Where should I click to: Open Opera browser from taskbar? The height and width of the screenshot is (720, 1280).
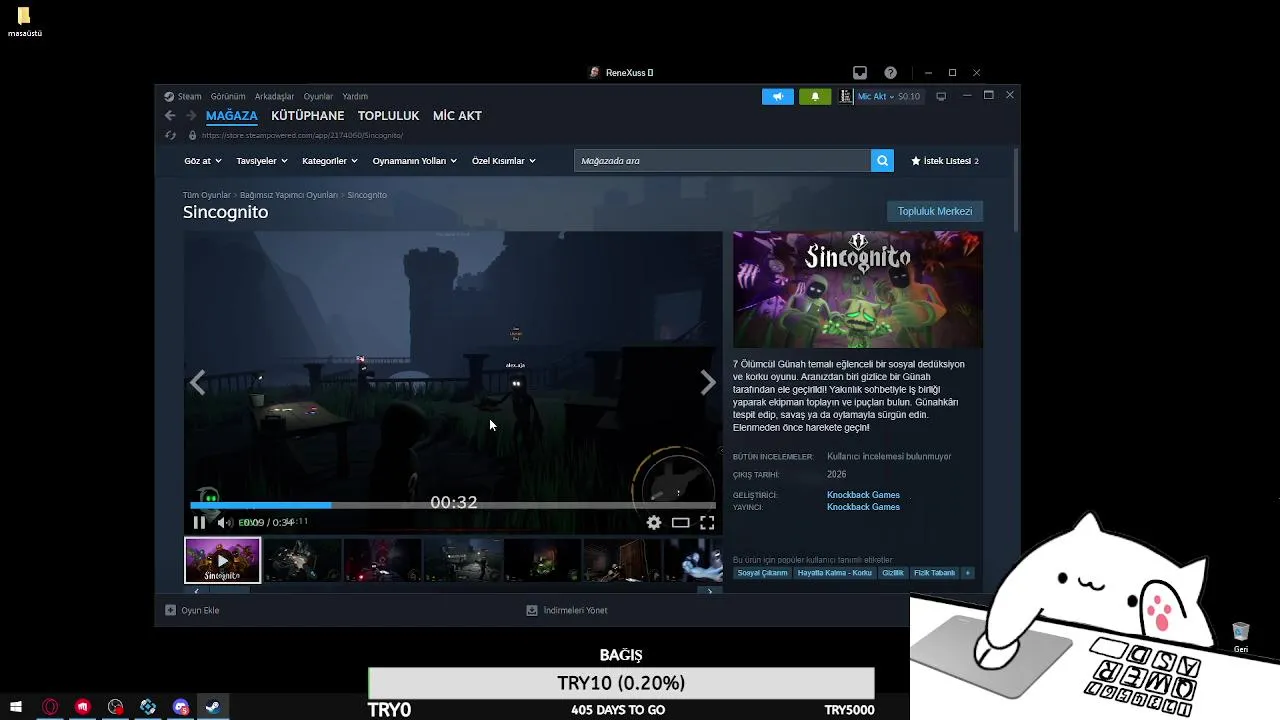pyautogui.click(x=50, y=707)
